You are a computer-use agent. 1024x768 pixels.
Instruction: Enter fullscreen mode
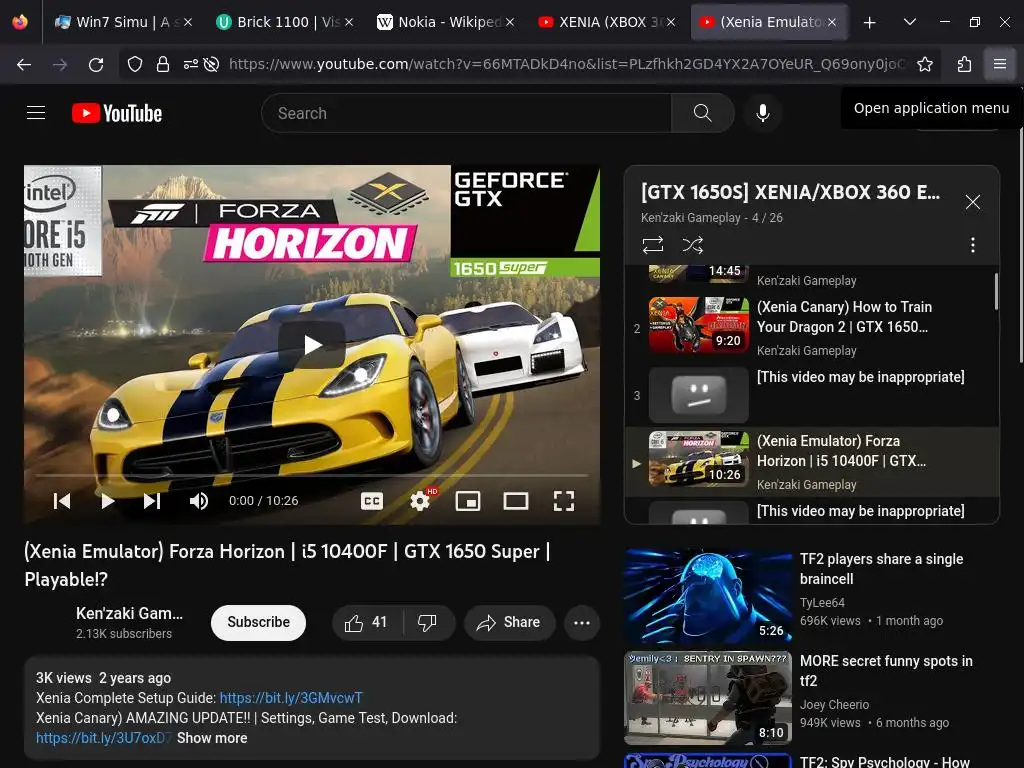point(564,501)
